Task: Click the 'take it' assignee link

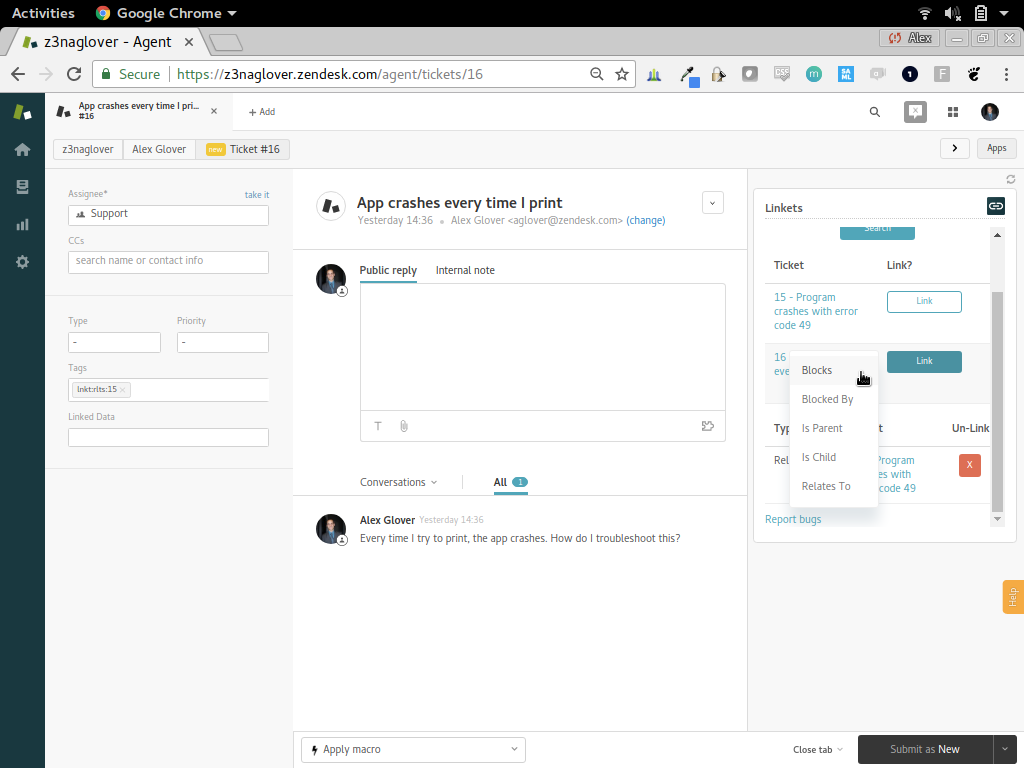Action: coord(256,195)
